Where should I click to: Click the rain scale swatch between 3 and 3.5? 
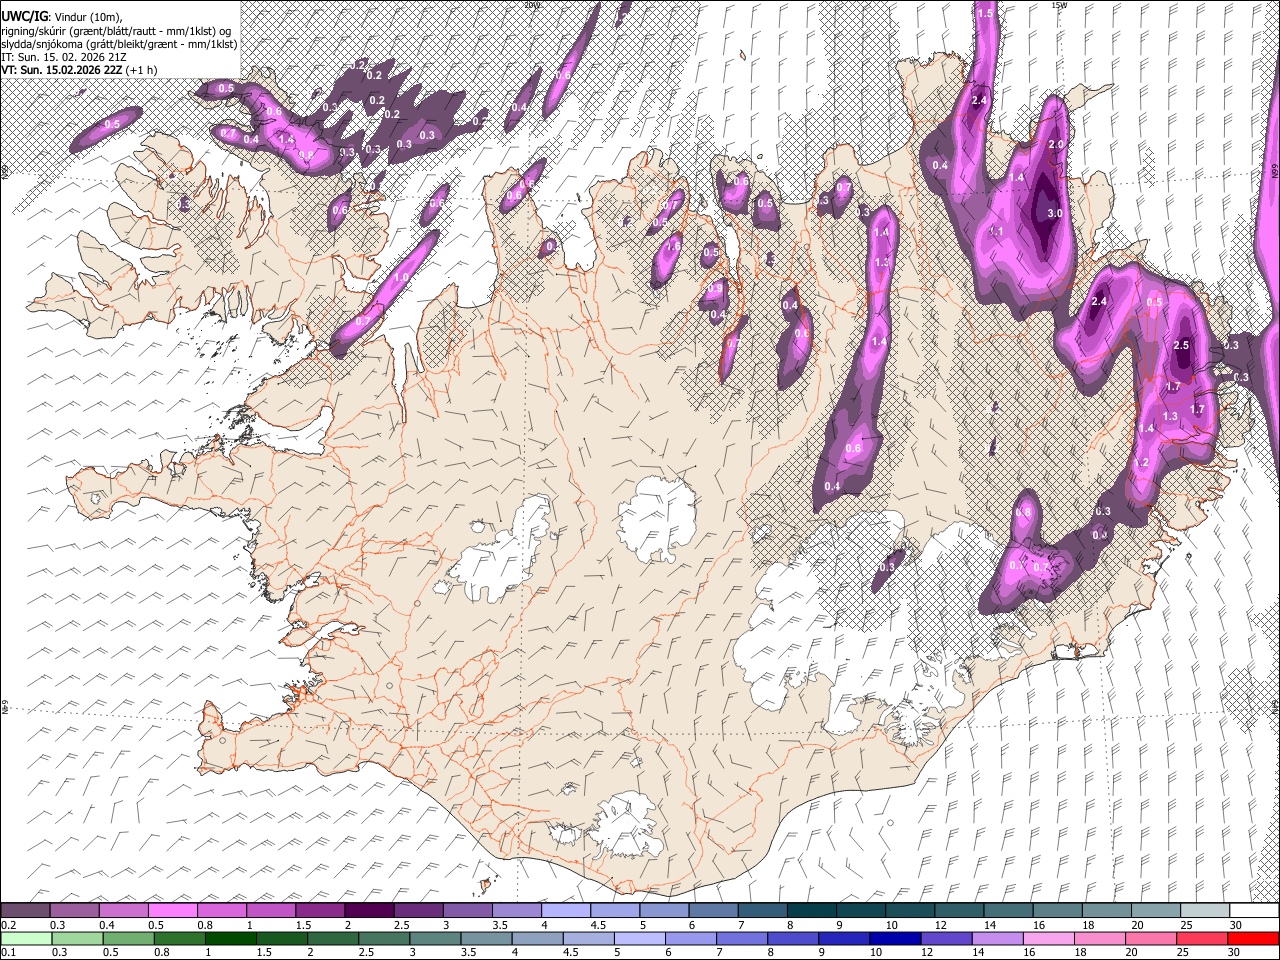[435, 938]
